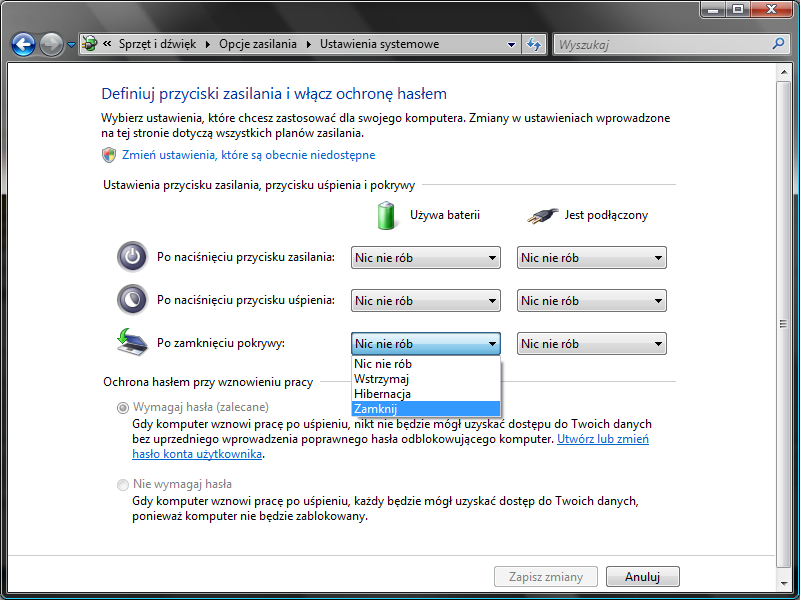
Task: Click the 'Używa baterii' column label
Action: [x=445, y=215]
